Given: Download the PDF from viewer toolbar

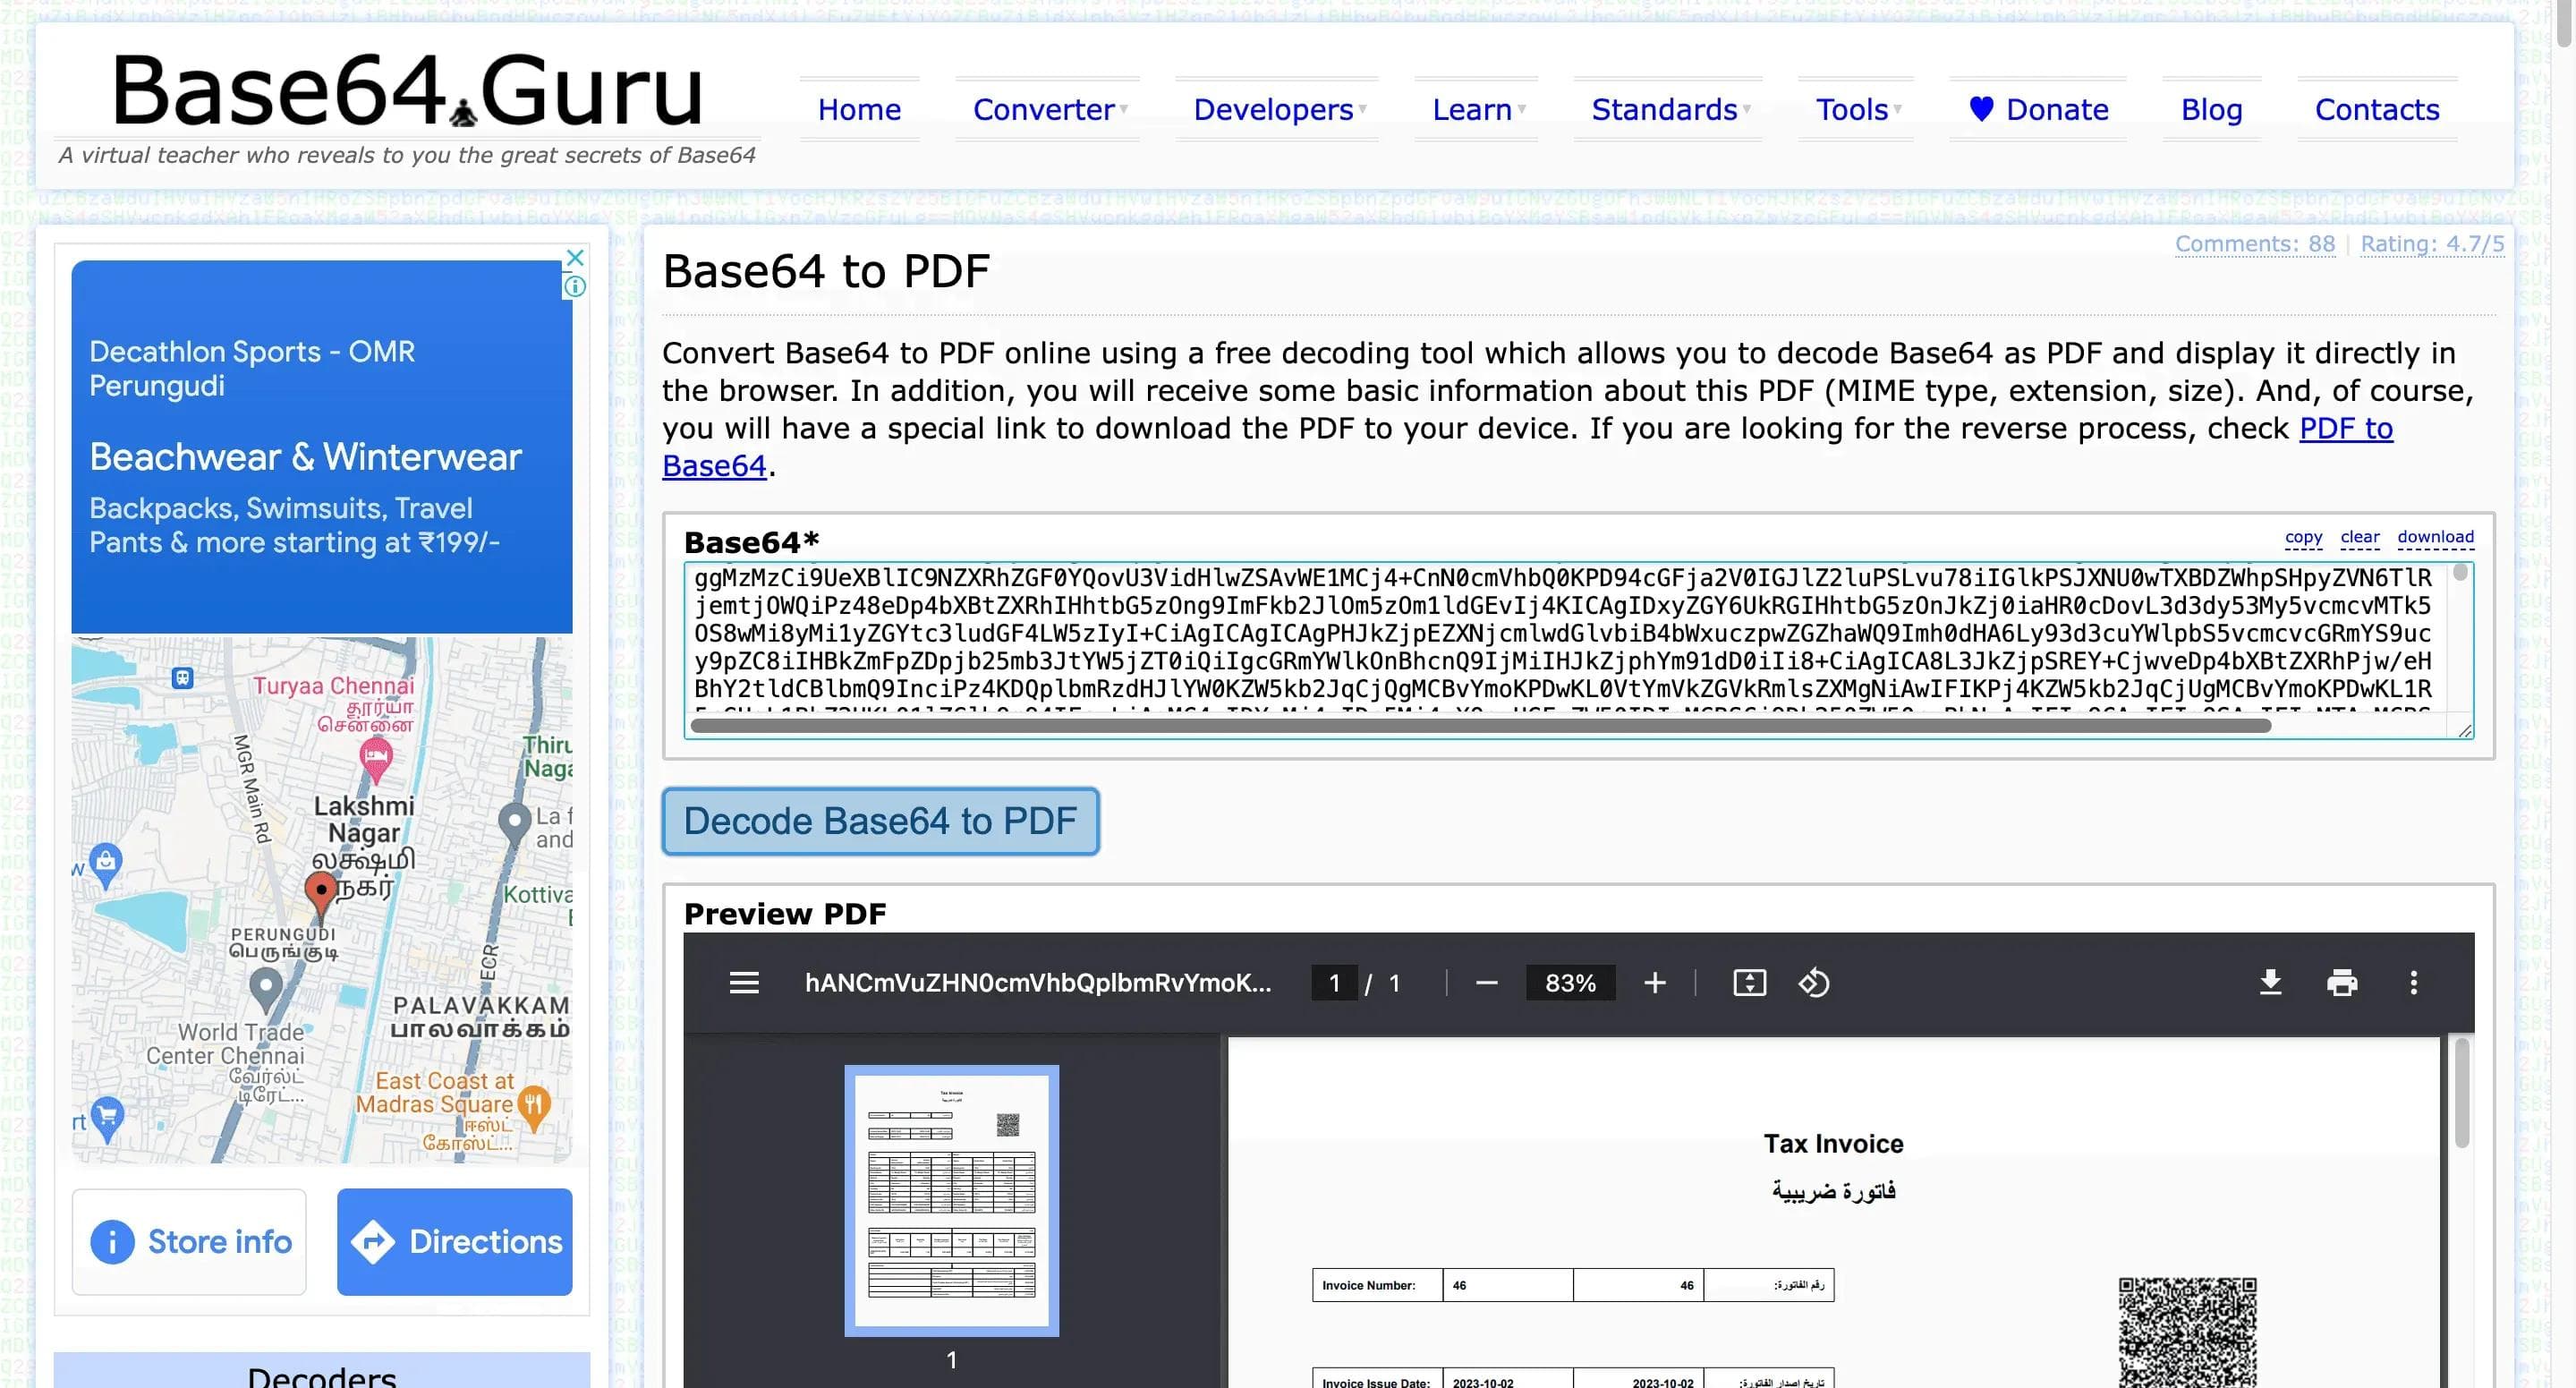Looking at the screenshot, I should (x=2270, y=983).
